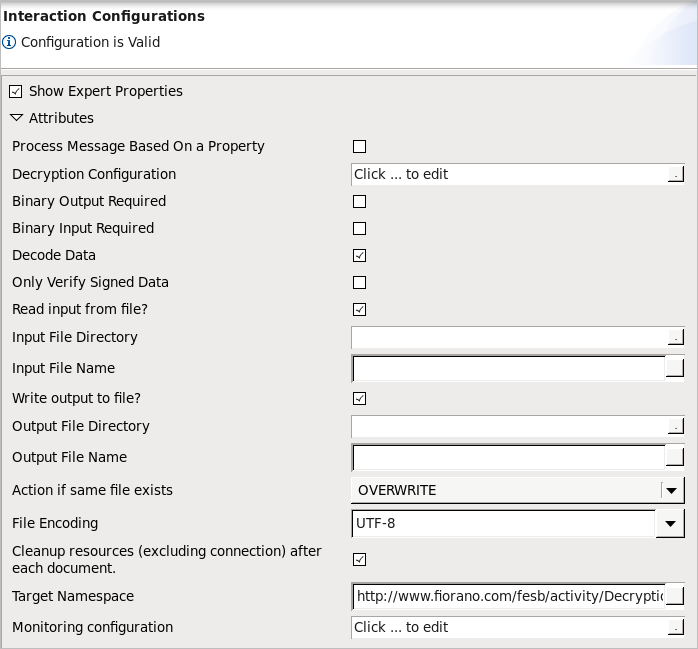Click the button beside Input File Name field
This screenshot has width=698, height=649.
675,368
